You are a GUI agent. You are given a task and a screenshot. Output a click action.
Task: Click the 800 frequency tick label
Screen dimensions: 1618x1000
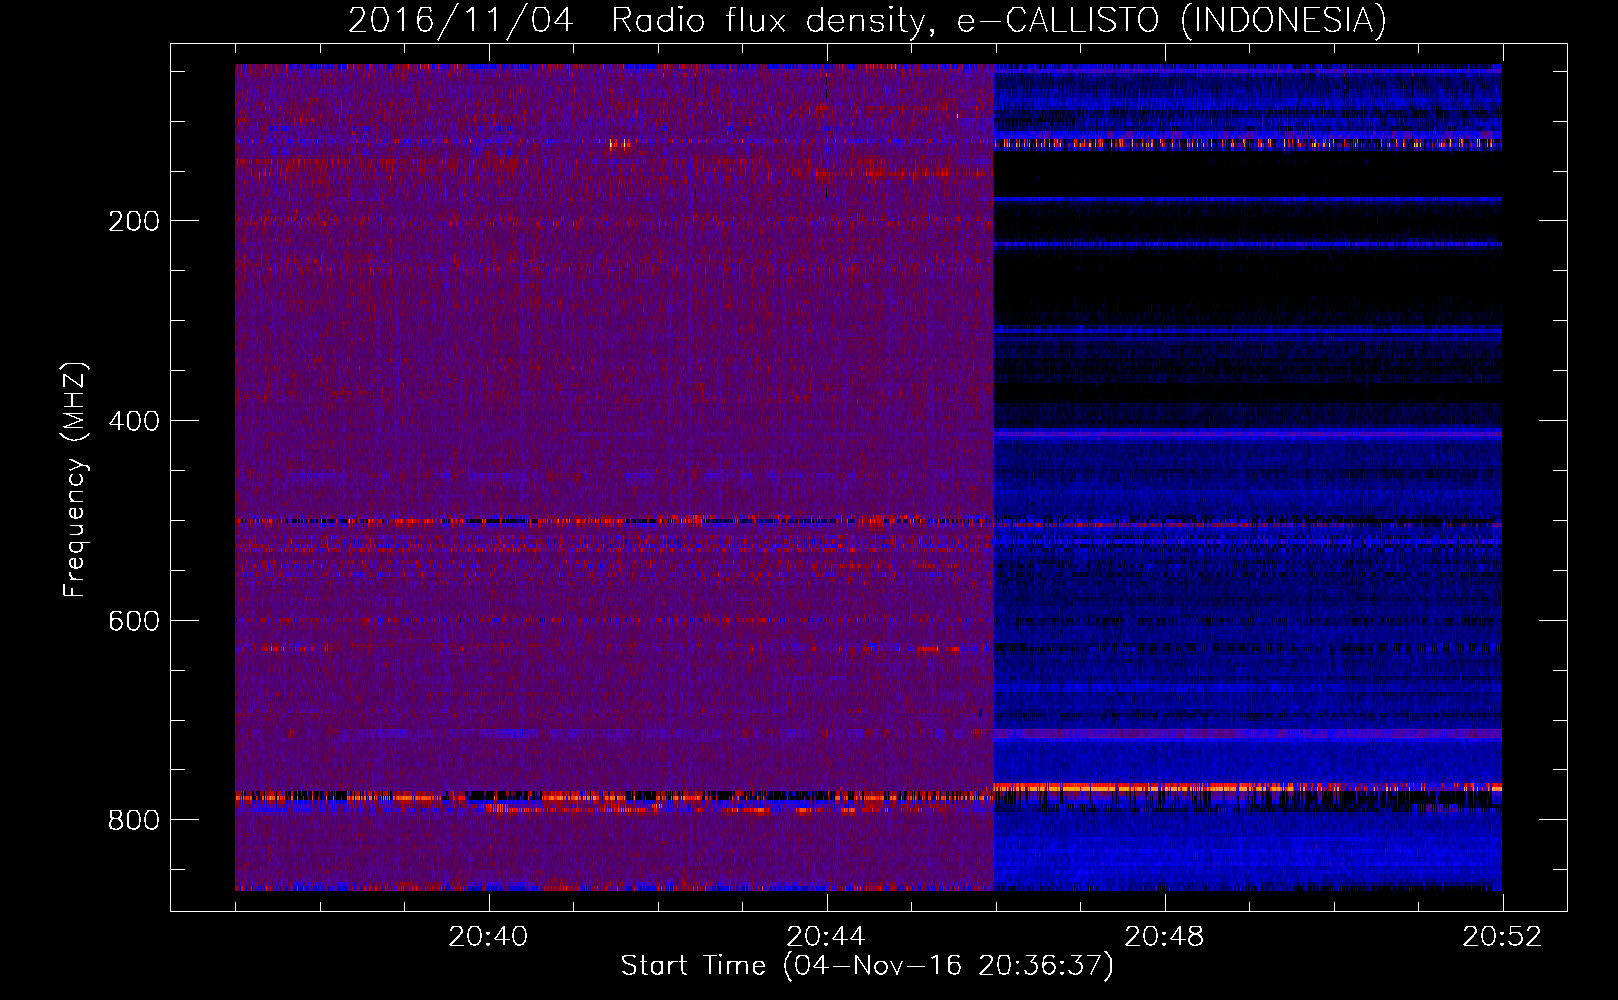(134, 821)
